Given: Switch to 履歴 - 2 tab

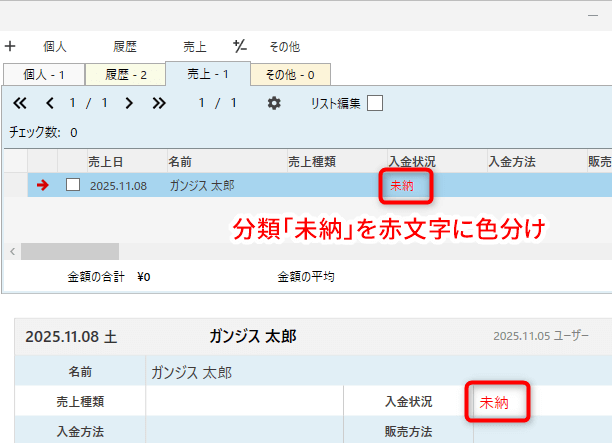Looking at the screenshot, I should pos(124,74).
